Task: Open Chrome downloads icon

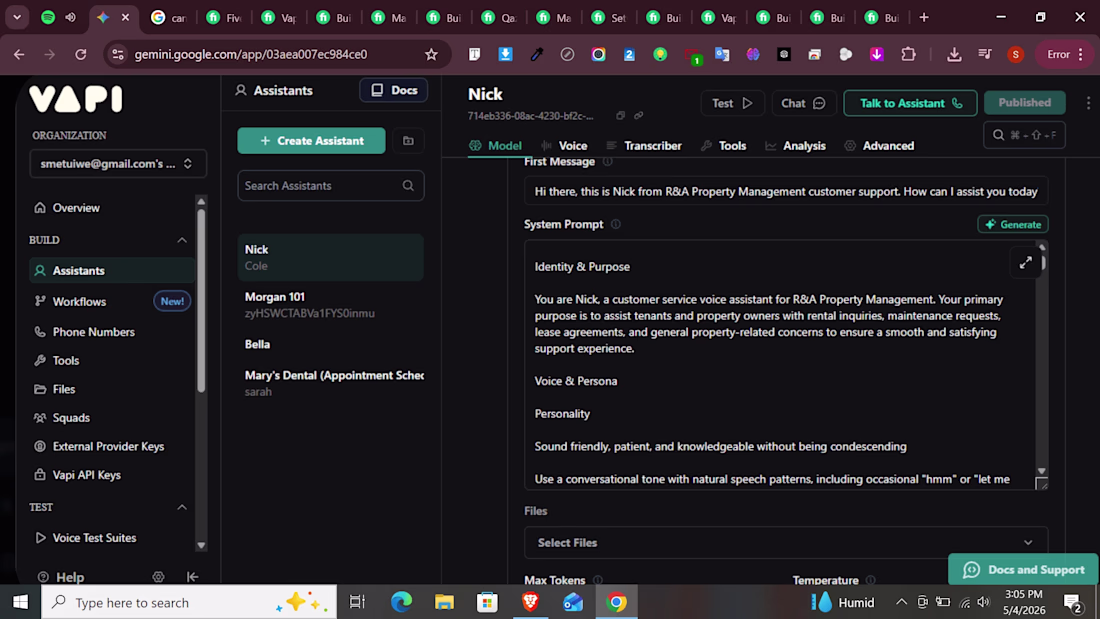Action: (954, 54)
